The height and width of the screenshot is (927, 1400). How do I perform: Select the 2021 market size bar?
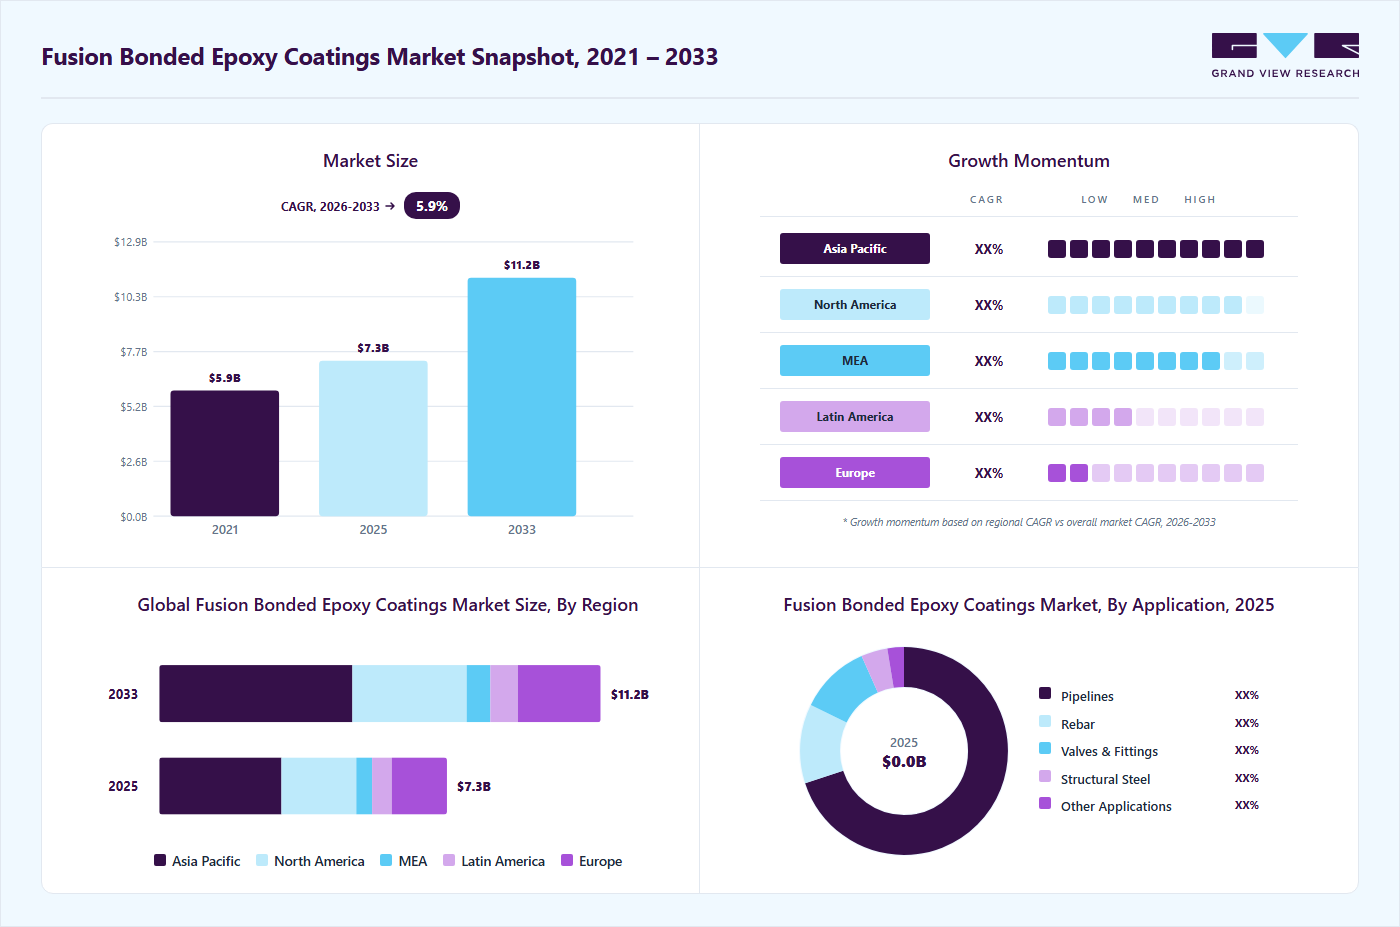[225, 453]
